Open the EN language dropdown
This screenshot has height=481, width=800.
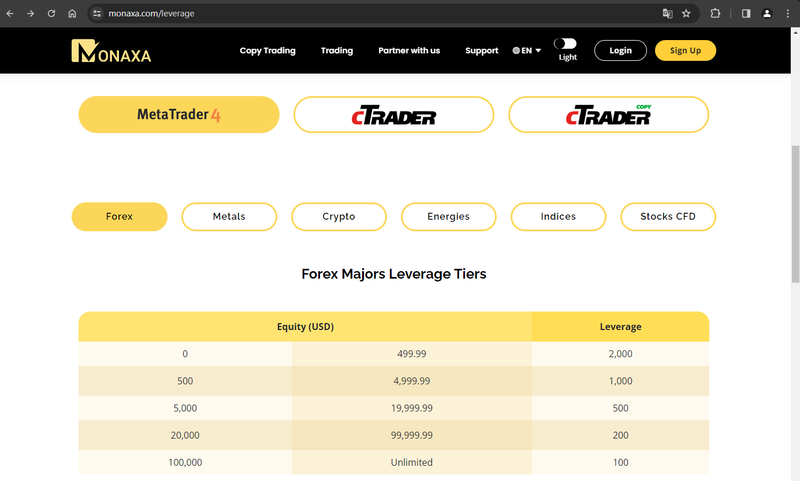click(527, 50)
